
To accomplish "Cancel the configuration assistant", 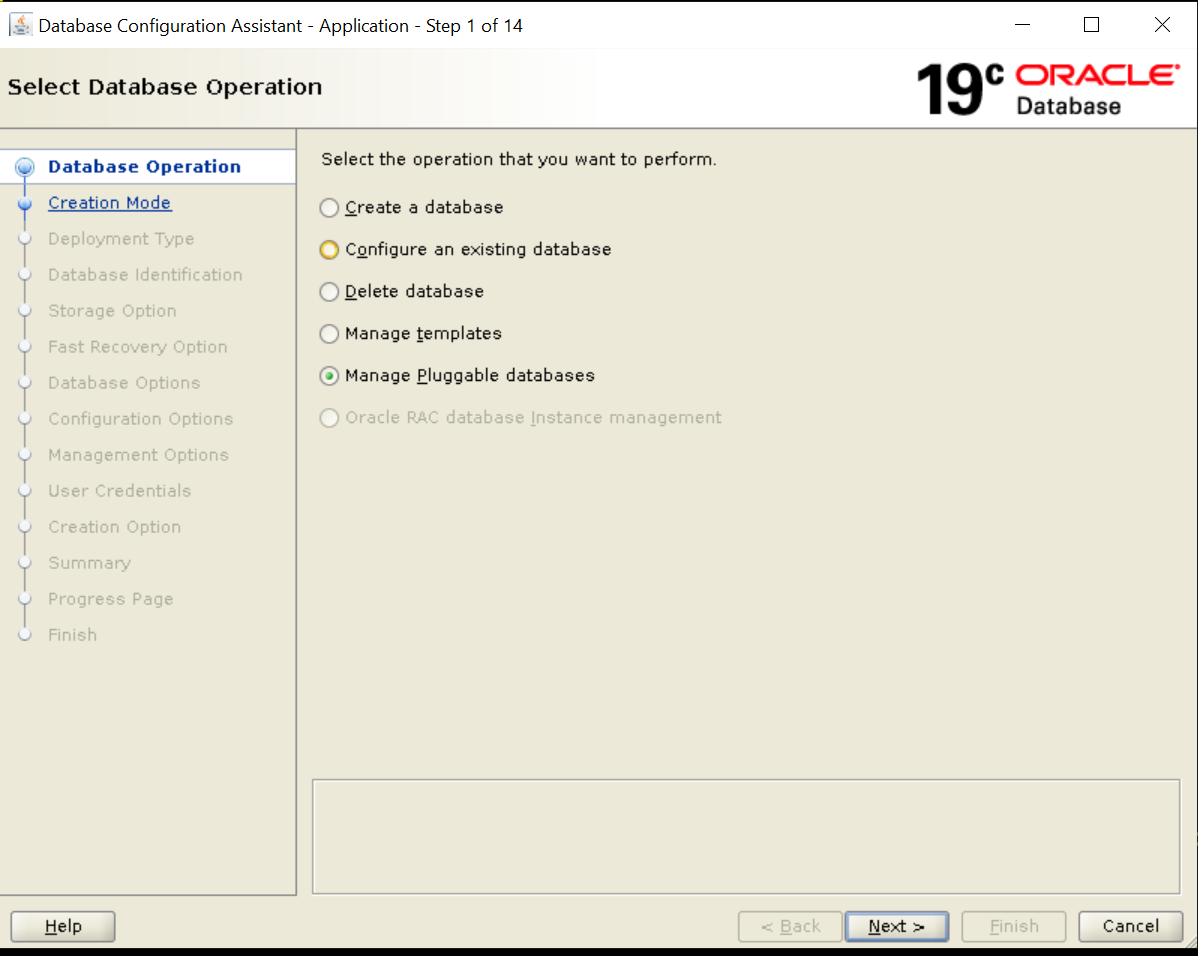I will tap(1130, 926).
